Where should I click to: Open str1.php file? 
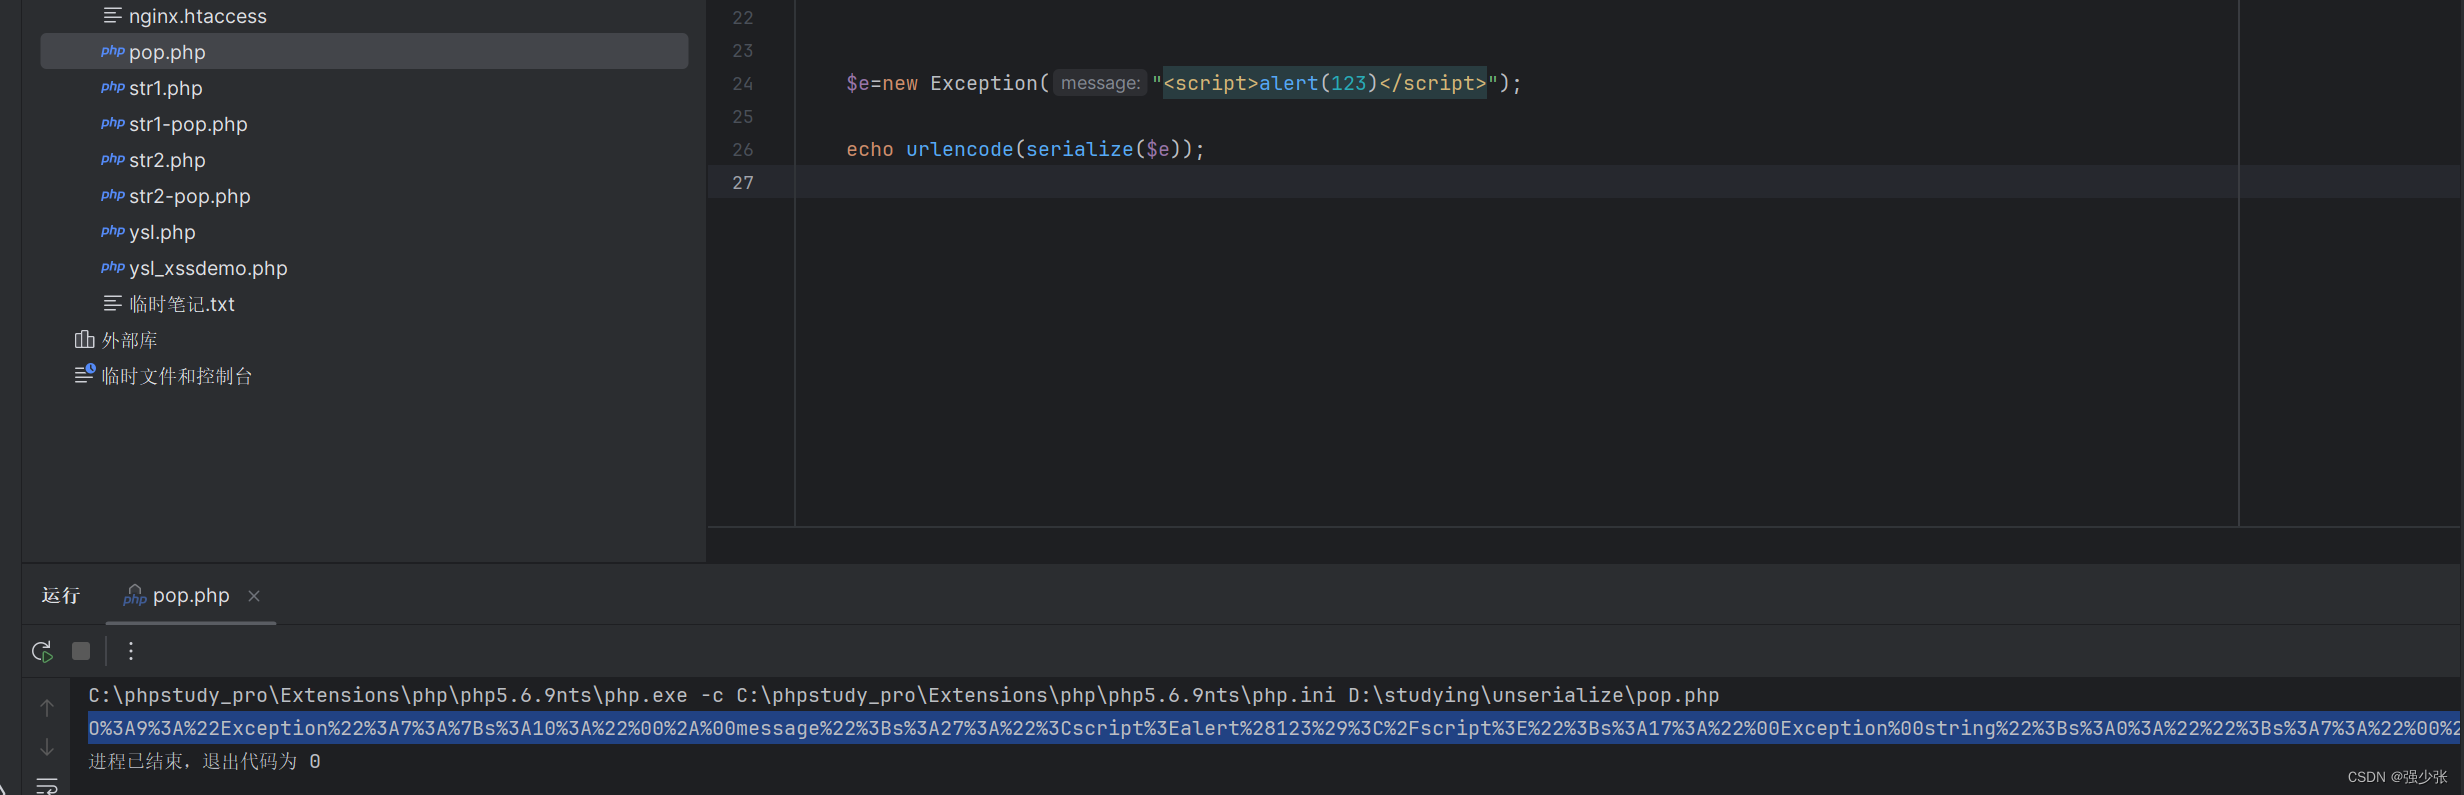[x=165, y=88]
